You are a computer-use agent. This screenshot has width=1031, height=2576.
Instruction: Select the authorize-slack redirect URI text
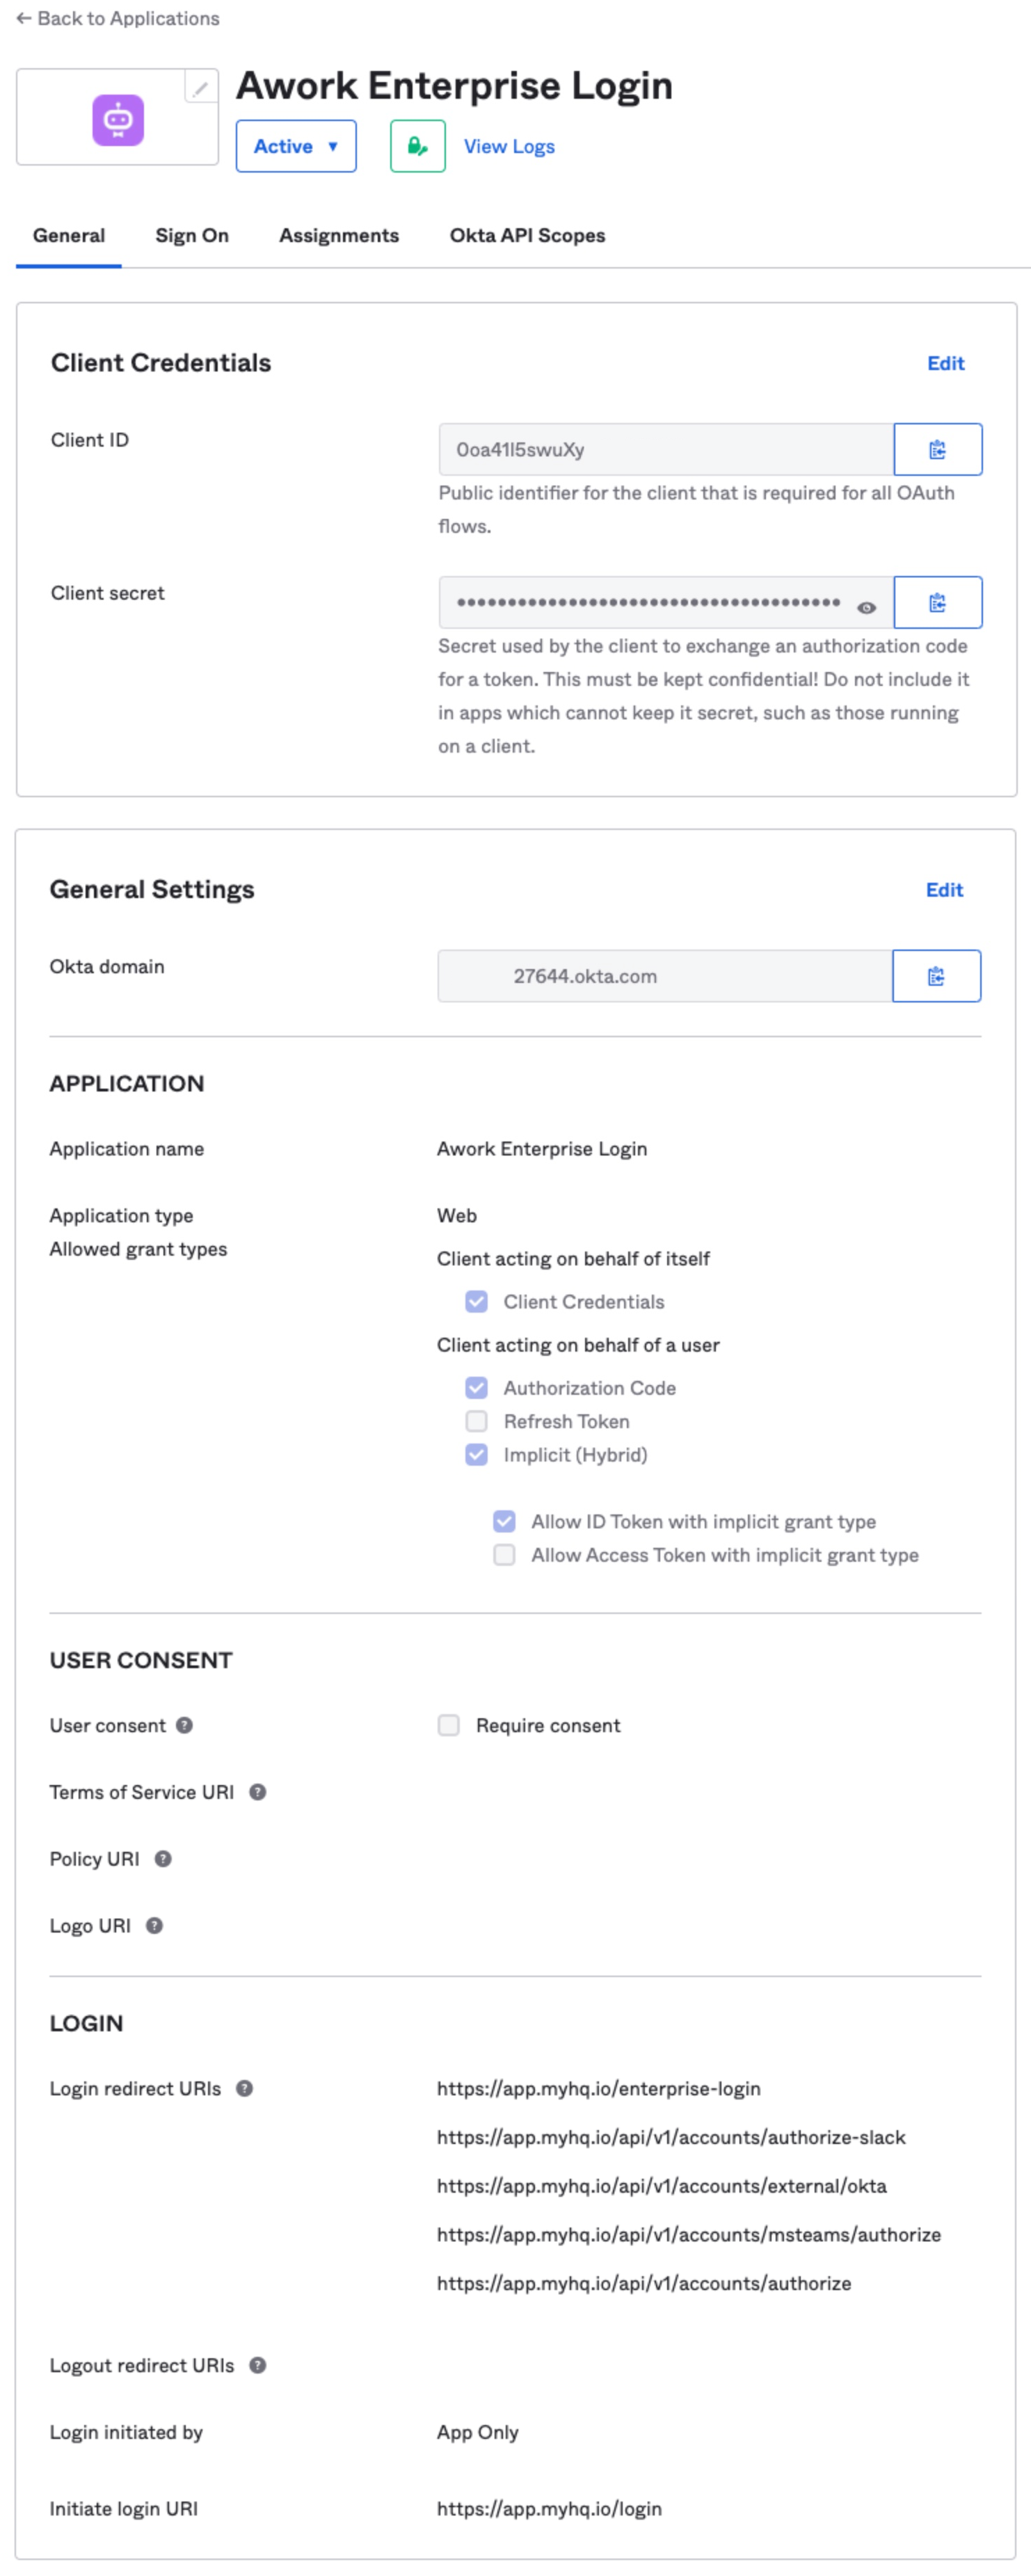pos(671,2137)
